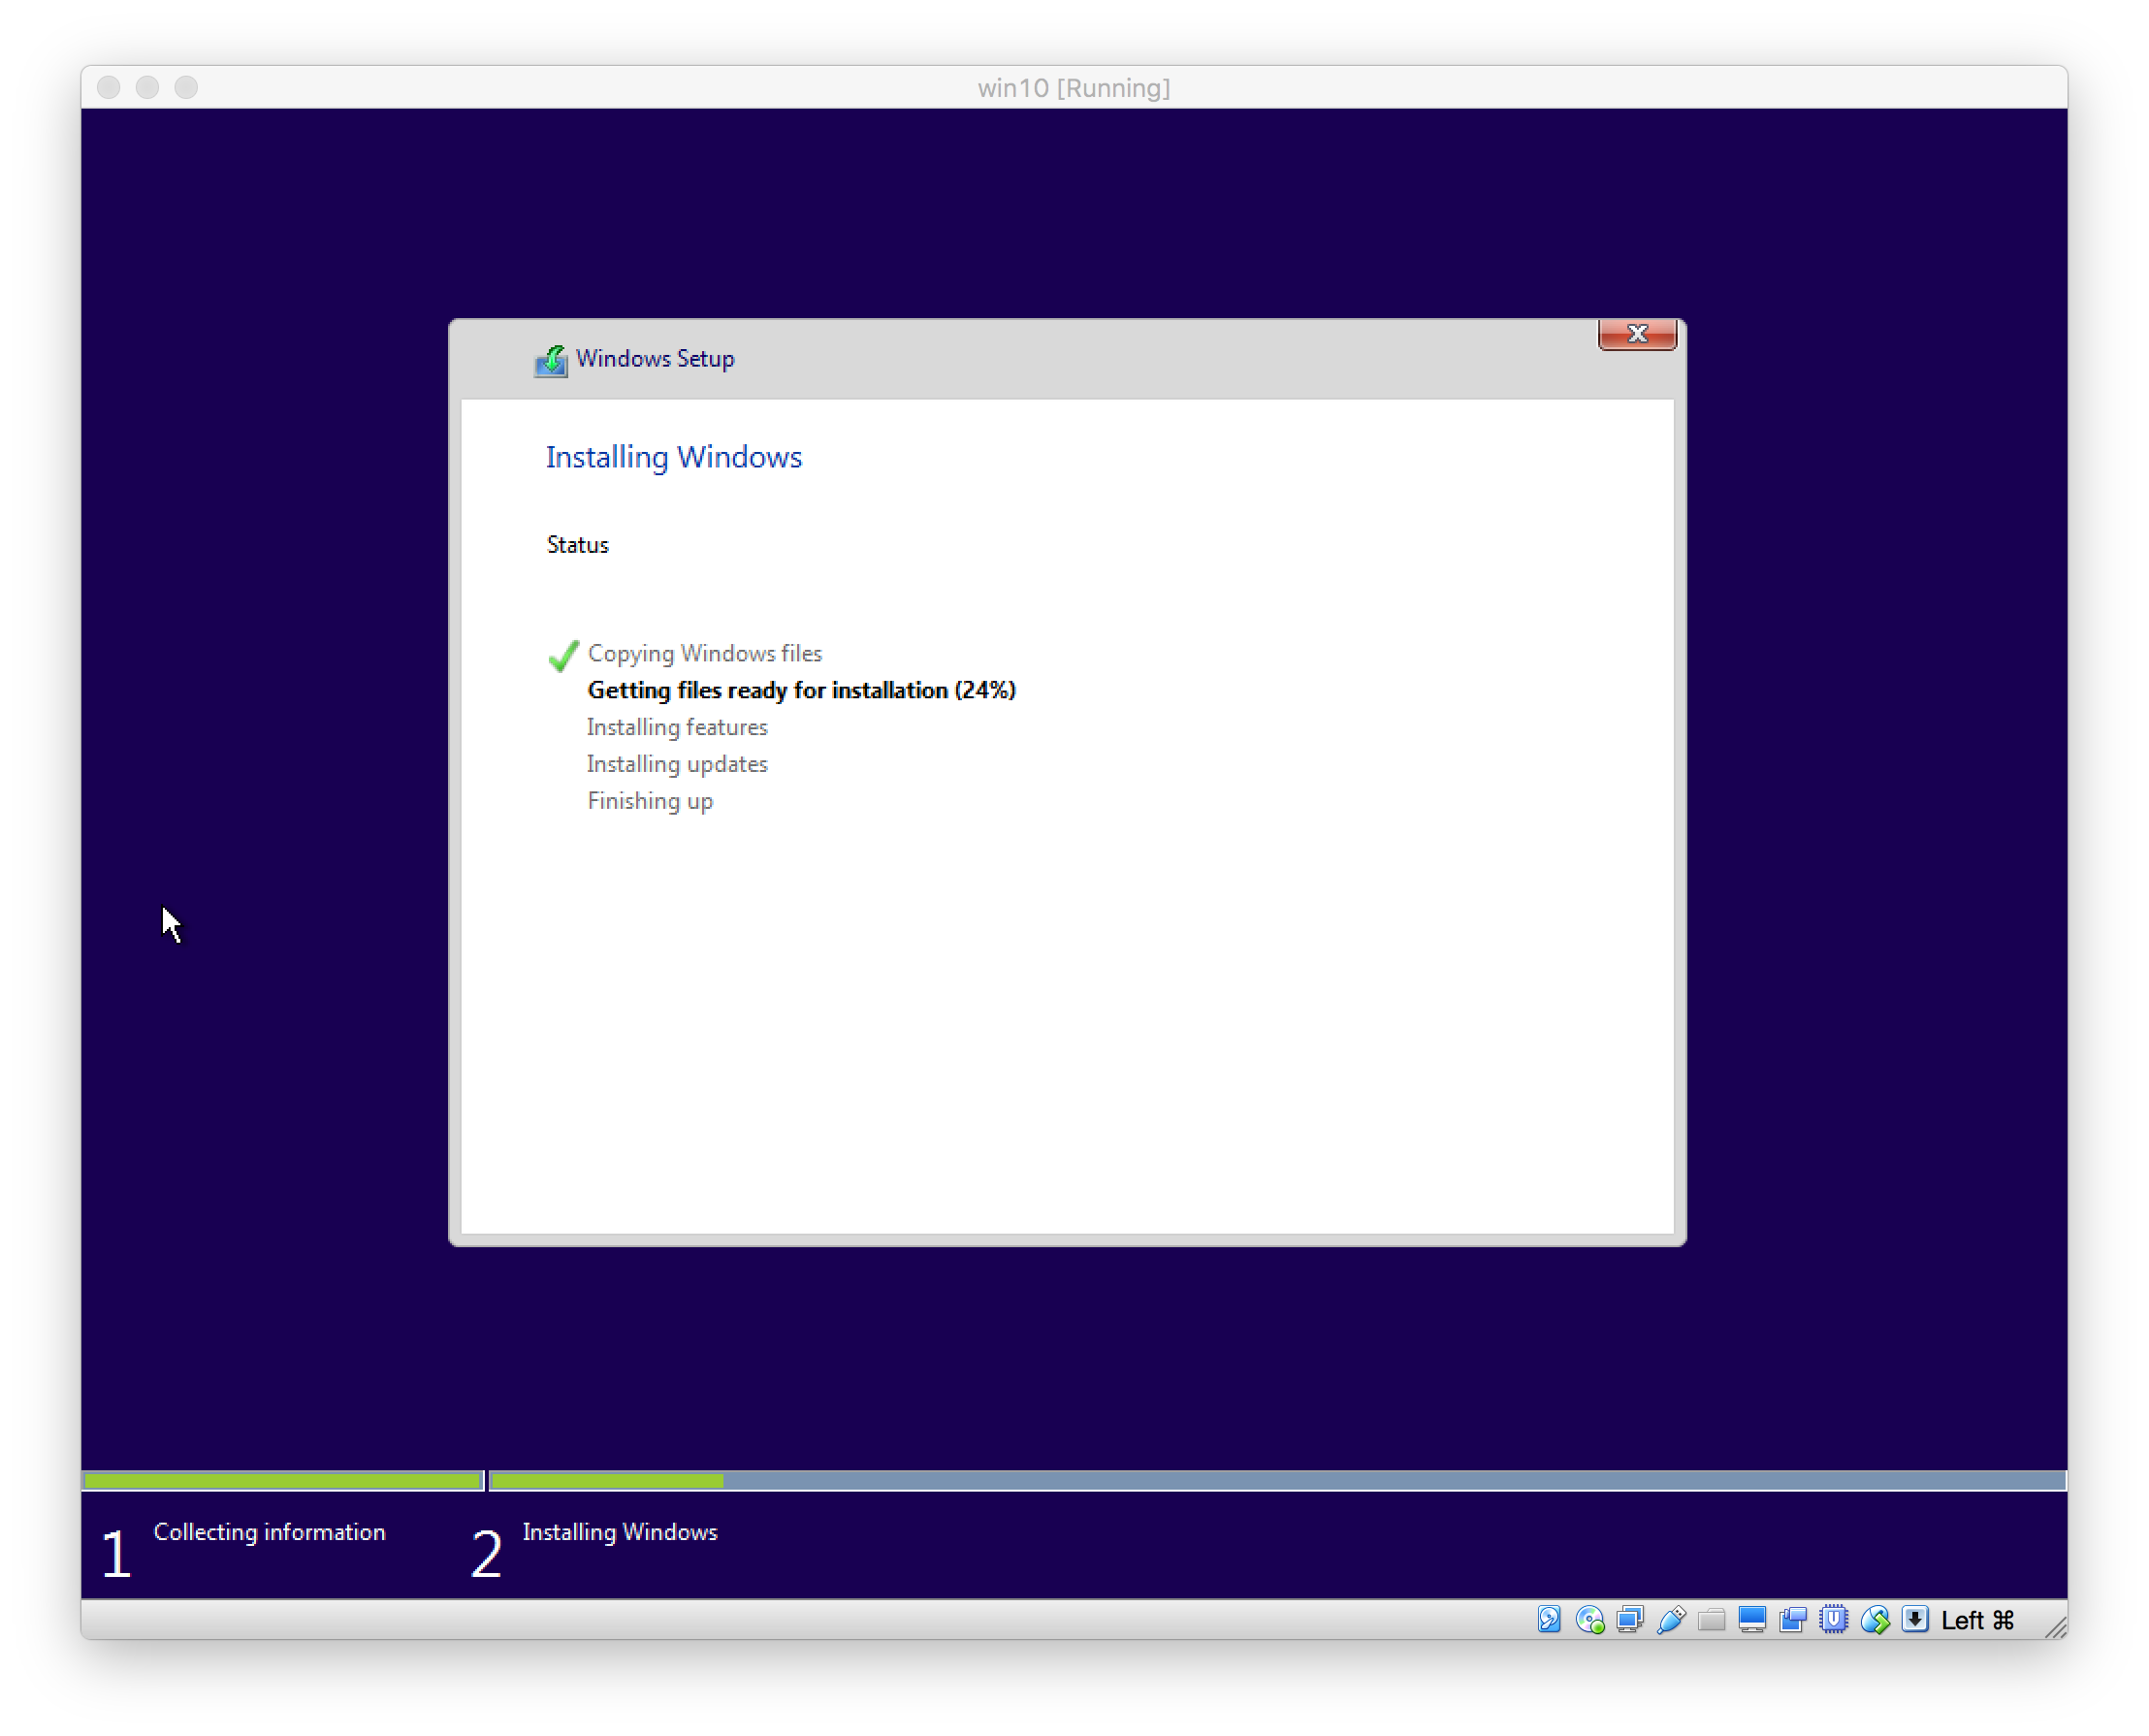Click the network adapters indicator icon
The height and width of the screenshot is (1736, 2149).
coord(1630,1620)
